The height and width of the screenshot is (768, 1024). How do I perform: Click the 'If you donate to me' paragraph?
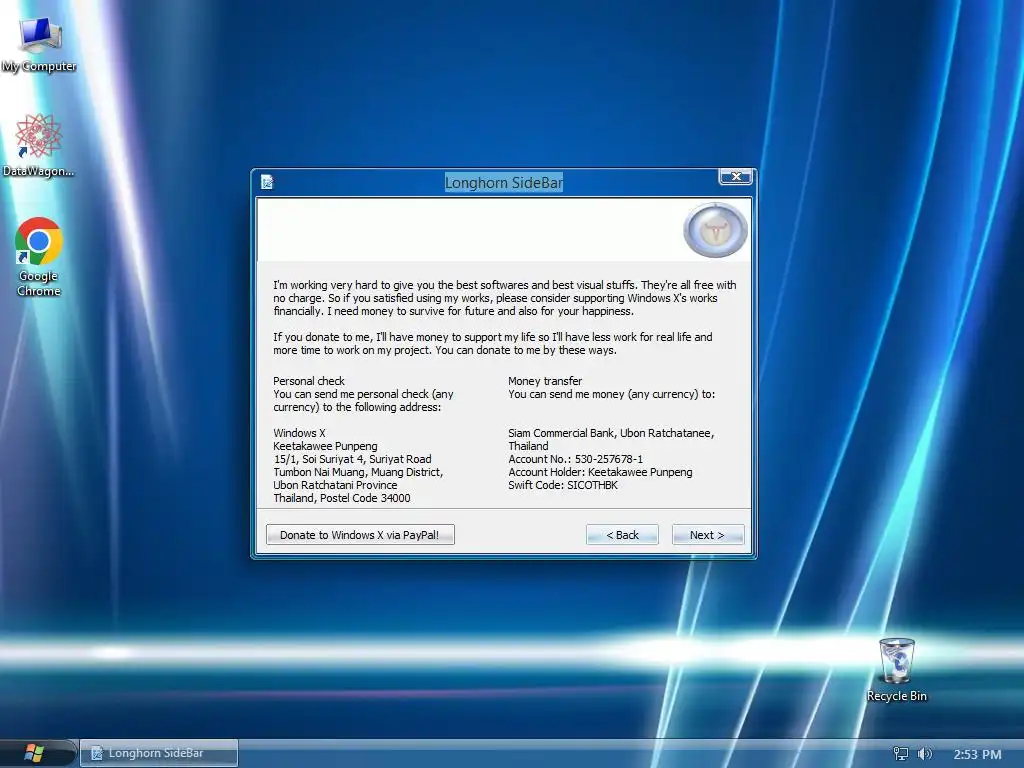(492, 344)
